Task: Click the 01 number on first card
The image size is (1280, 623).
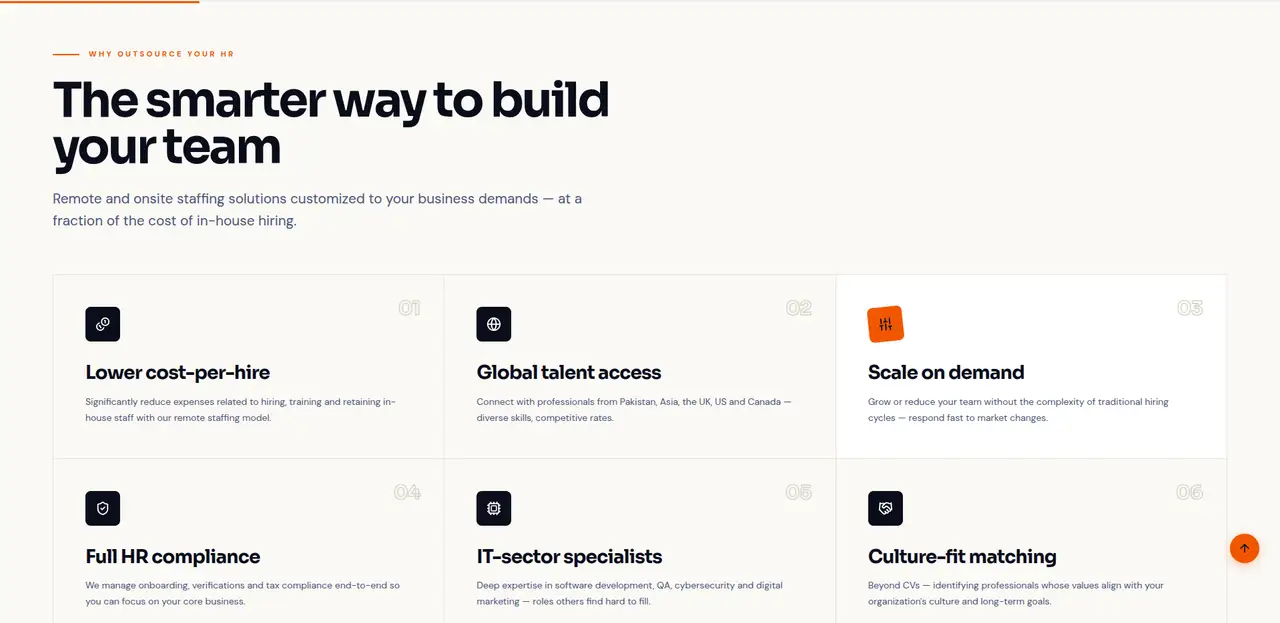Action: click(409, 308)
